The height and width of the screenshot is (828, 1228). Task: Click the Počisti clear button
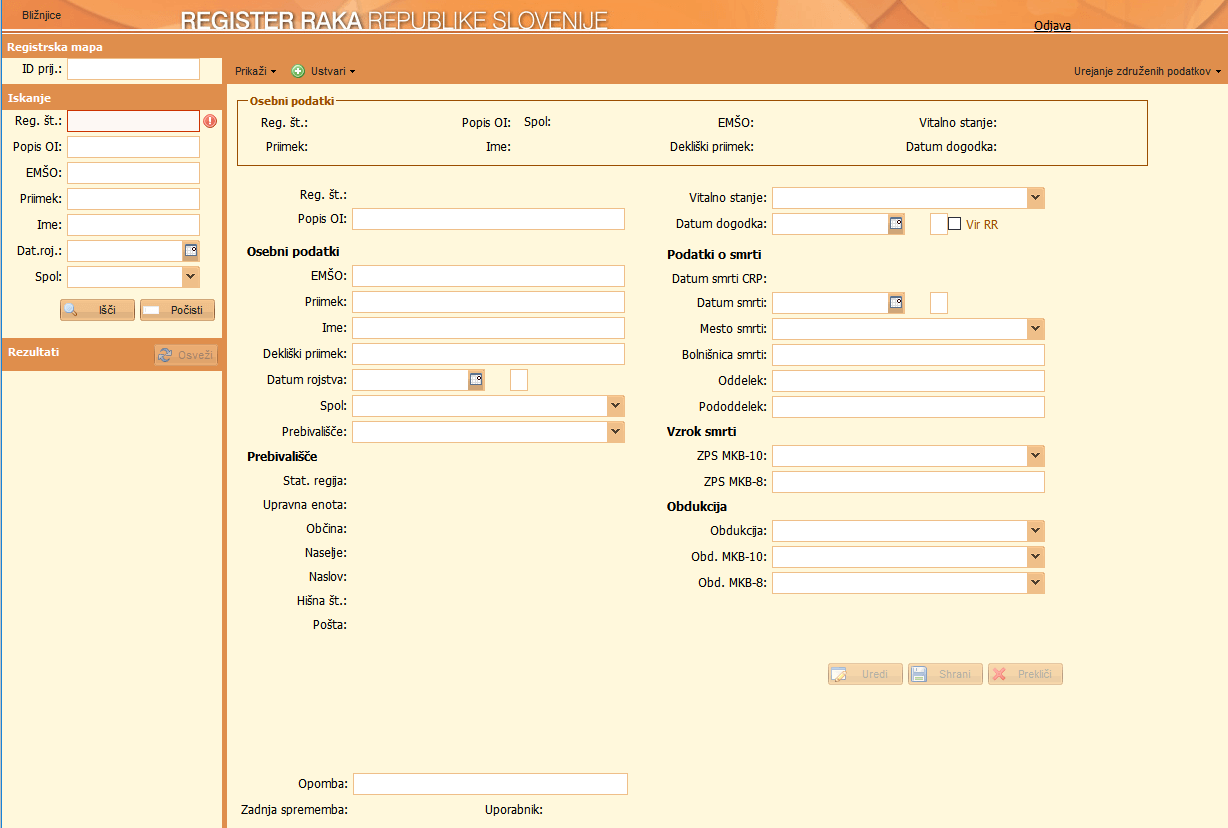177,310
